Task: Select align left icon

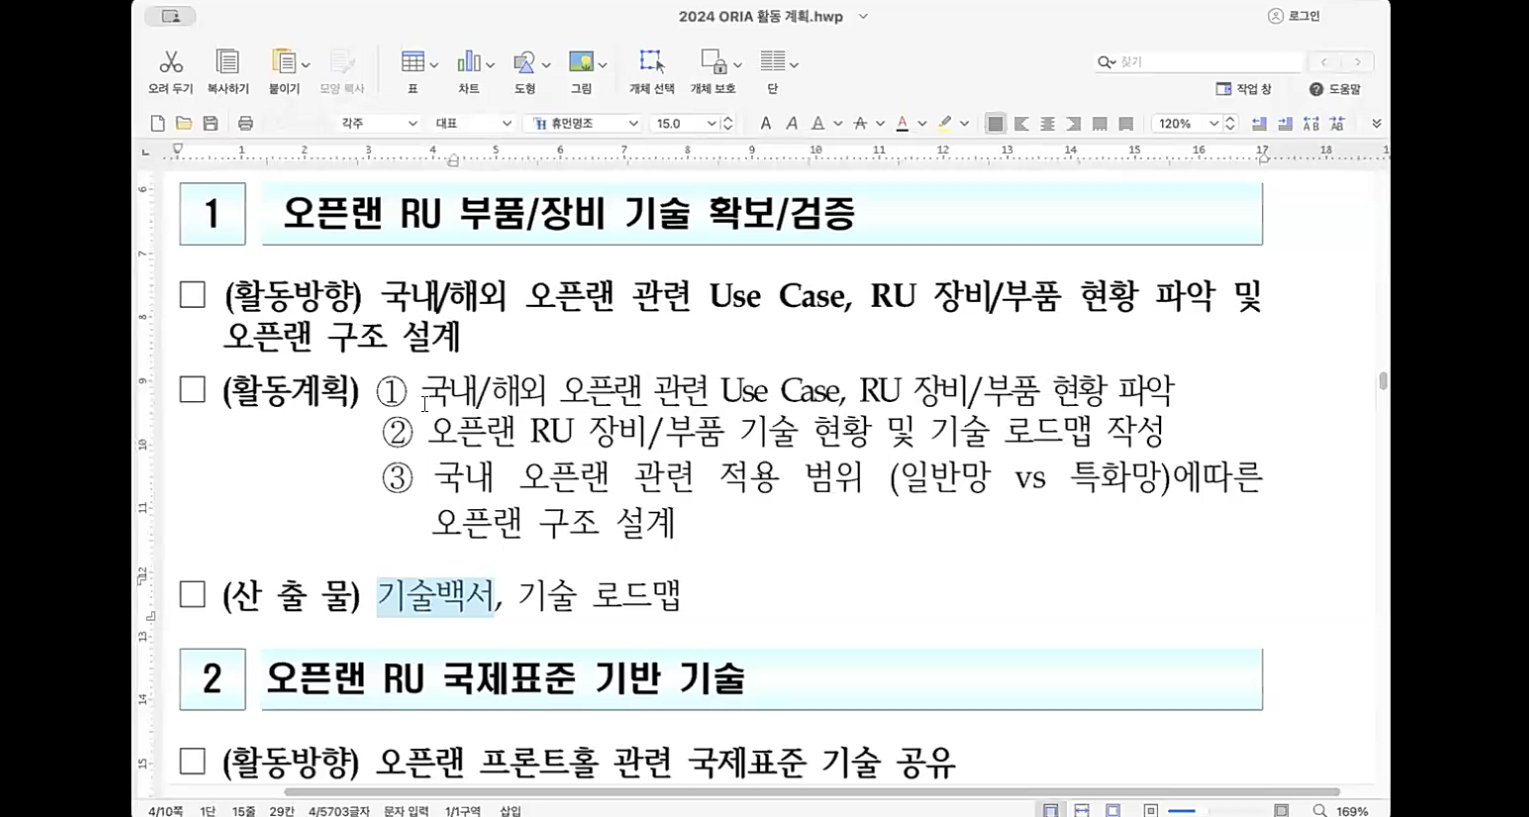Action: pos(1021,124)
